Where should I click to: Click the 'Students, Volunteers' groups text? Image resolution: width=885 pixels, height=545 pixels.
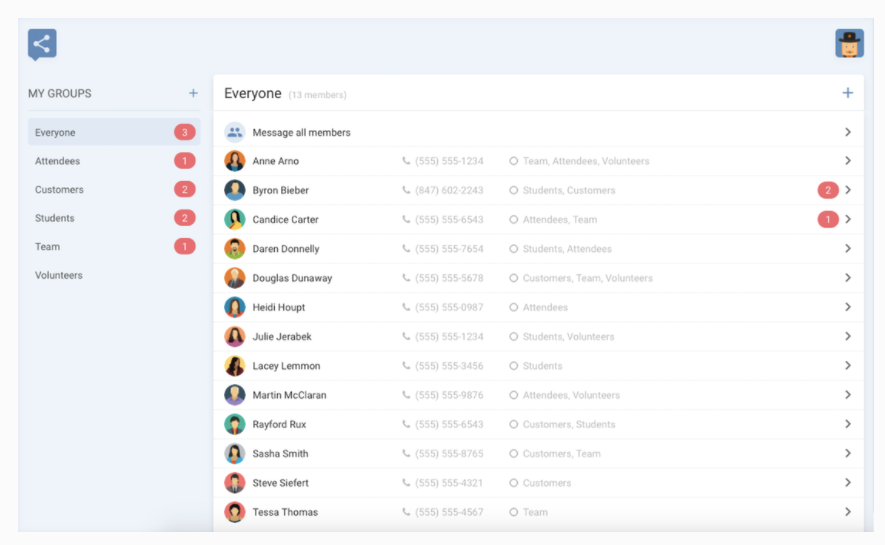tap(568, 337)
